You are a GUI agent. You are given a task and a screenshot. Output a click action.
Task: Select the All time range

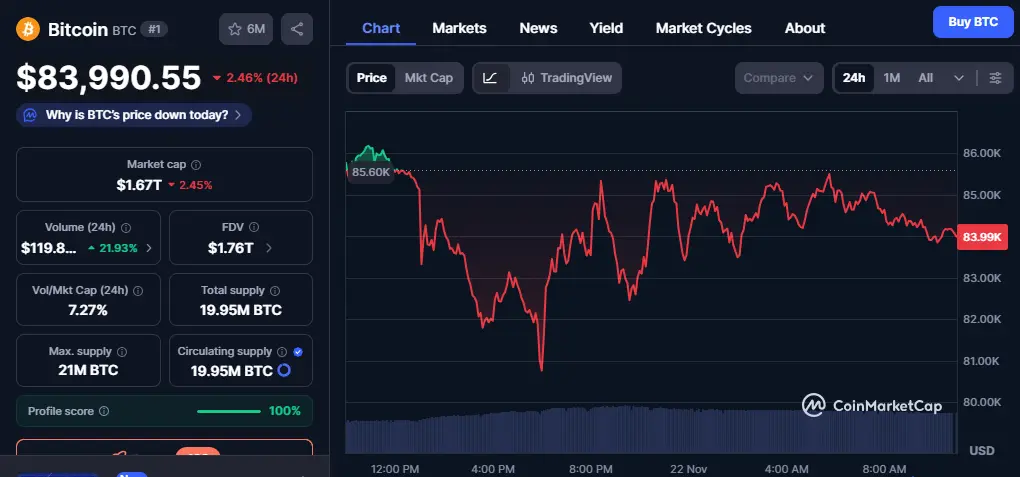pyautogui.click(x=926, y=78)
